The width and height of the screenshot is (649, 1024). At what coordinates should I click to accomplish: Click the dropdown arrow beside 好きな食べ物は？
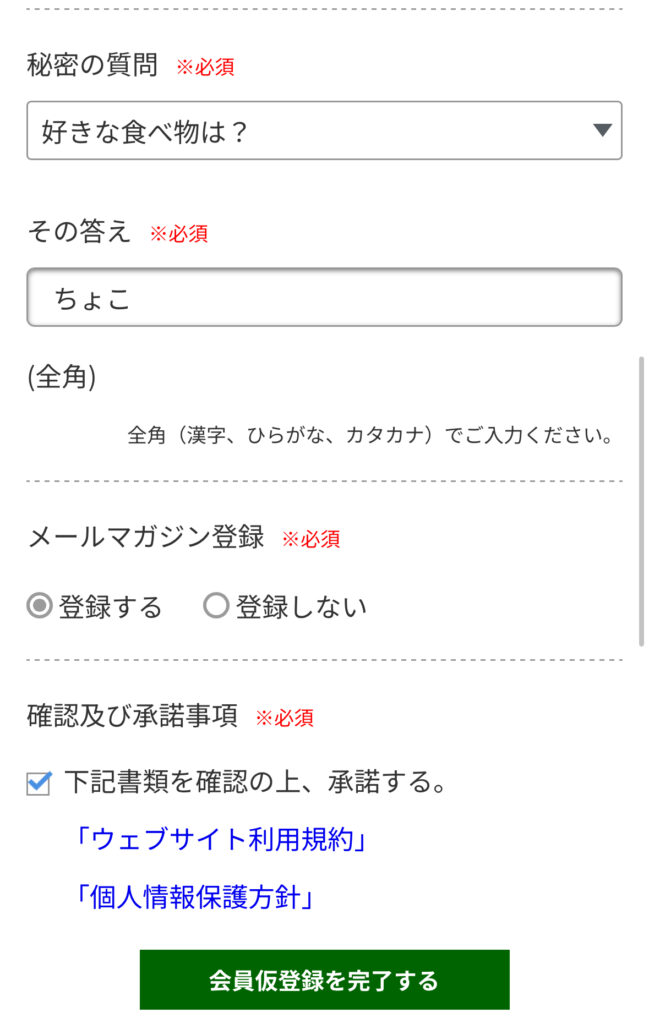(602, 130)
